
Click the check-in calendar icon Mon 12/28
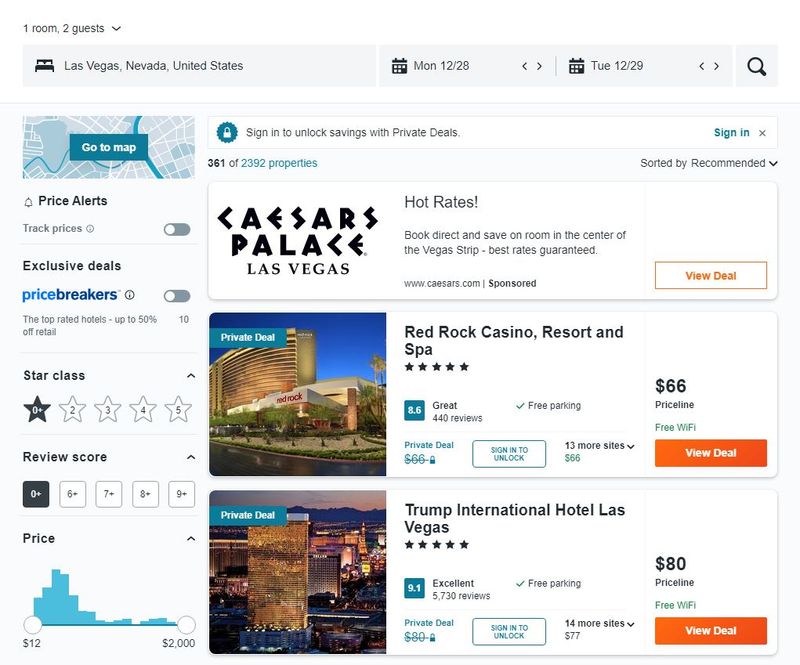(x=399, y=67)
